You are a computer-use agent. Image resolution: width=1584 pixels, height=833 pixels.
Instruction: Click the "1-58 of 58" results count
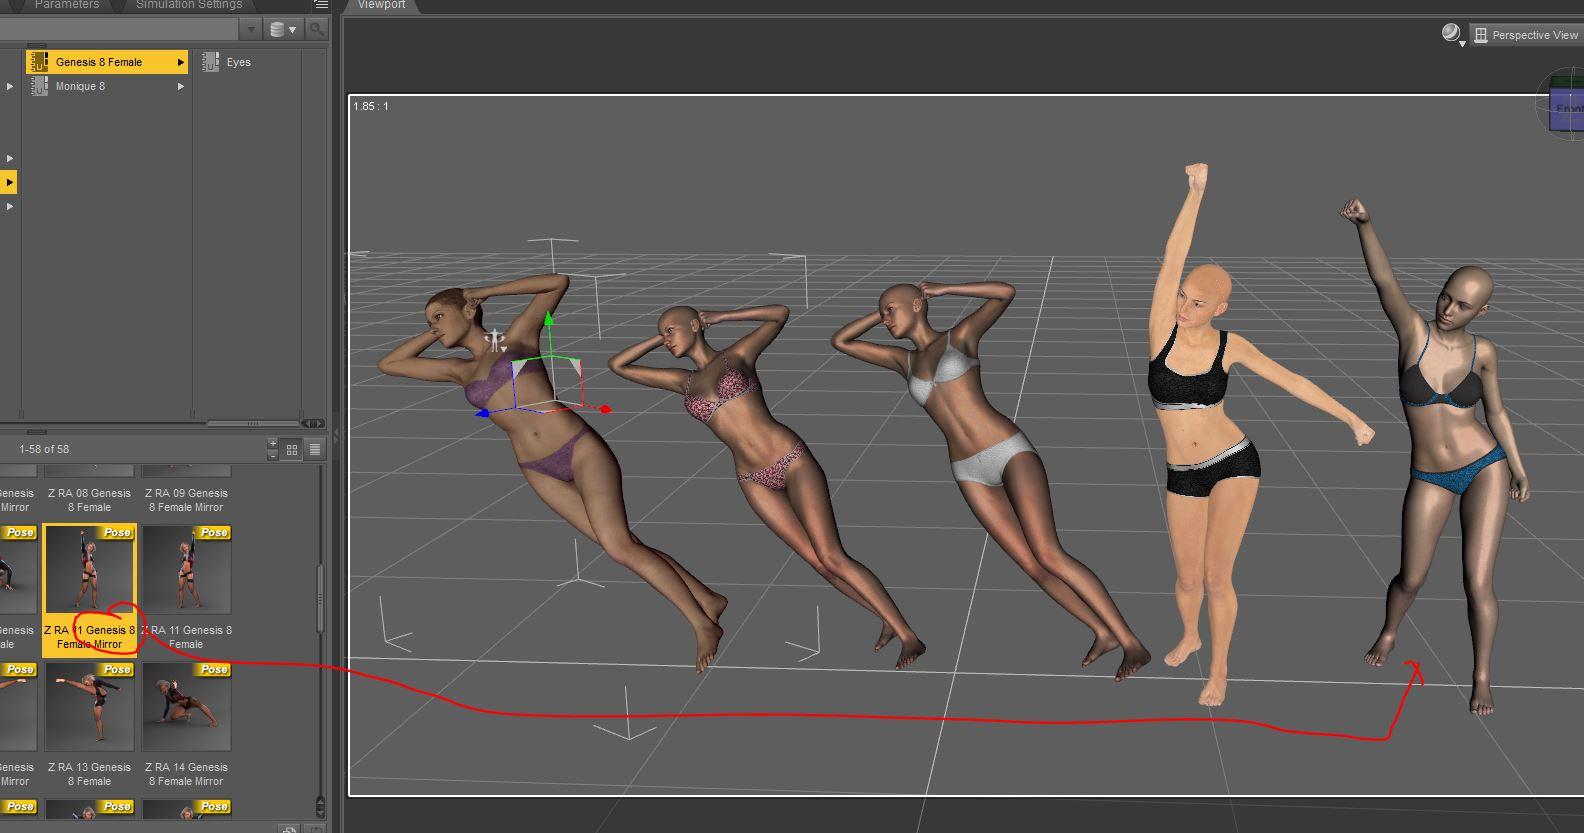tap(44, 449)
